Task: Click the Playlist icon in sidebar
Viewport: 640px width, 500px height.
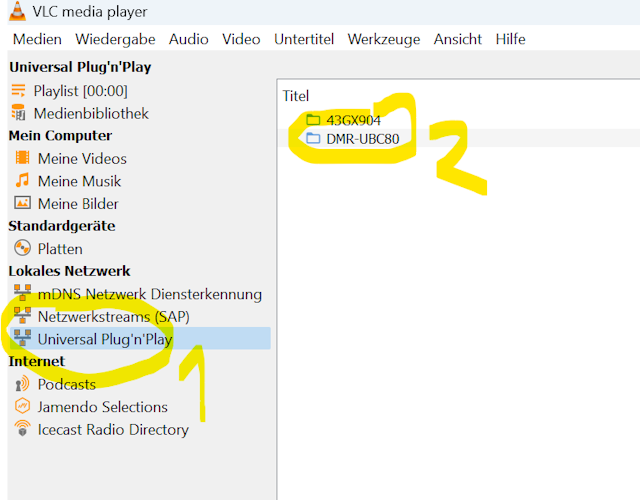Action: click(18, 90)
